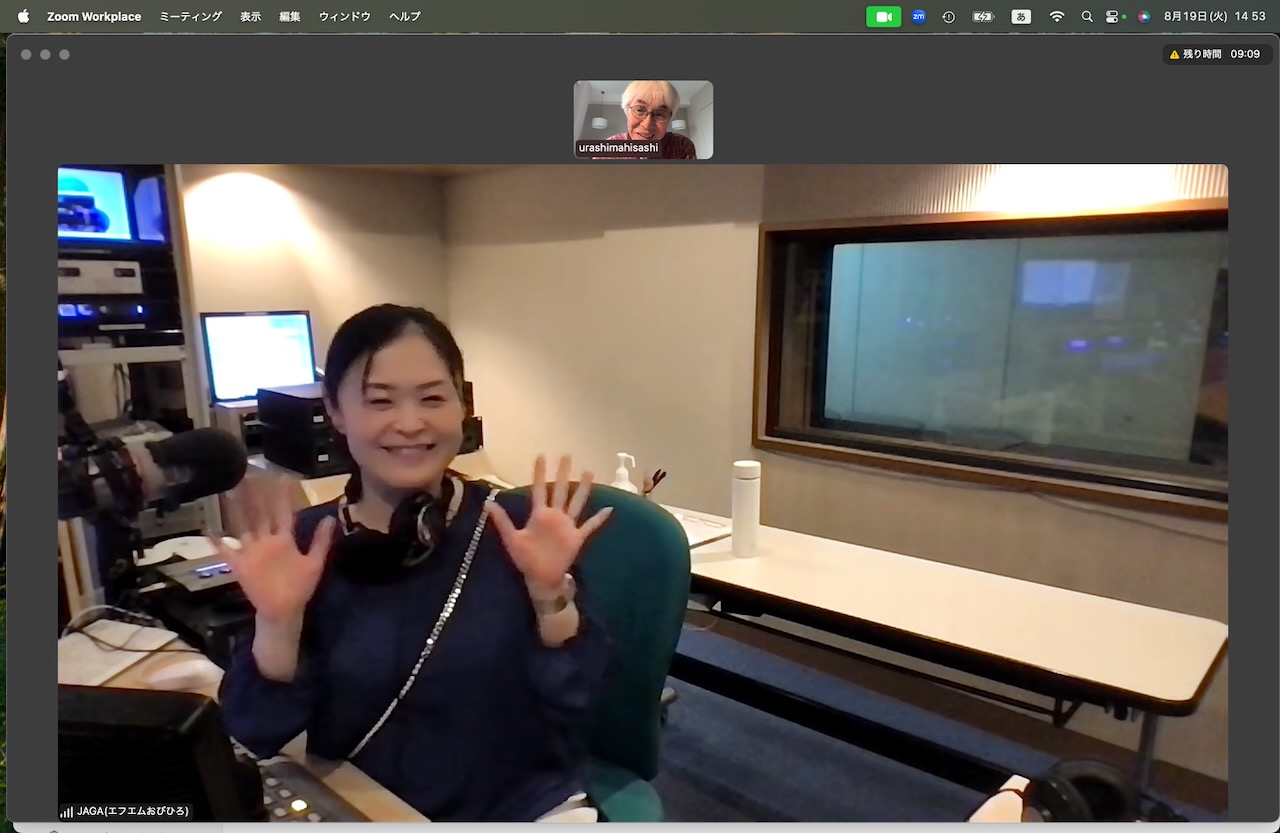Viewport: 1280px width, 833px height.
Task: Click the main speaker video of JAGA
Action: 642,493
